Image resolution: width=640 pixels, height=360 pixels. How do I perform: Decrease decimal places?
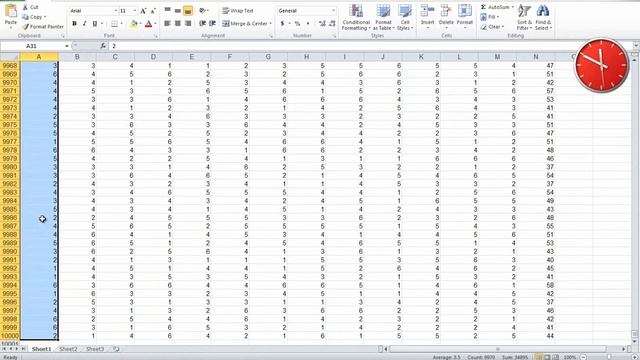(x=332, y=24)
